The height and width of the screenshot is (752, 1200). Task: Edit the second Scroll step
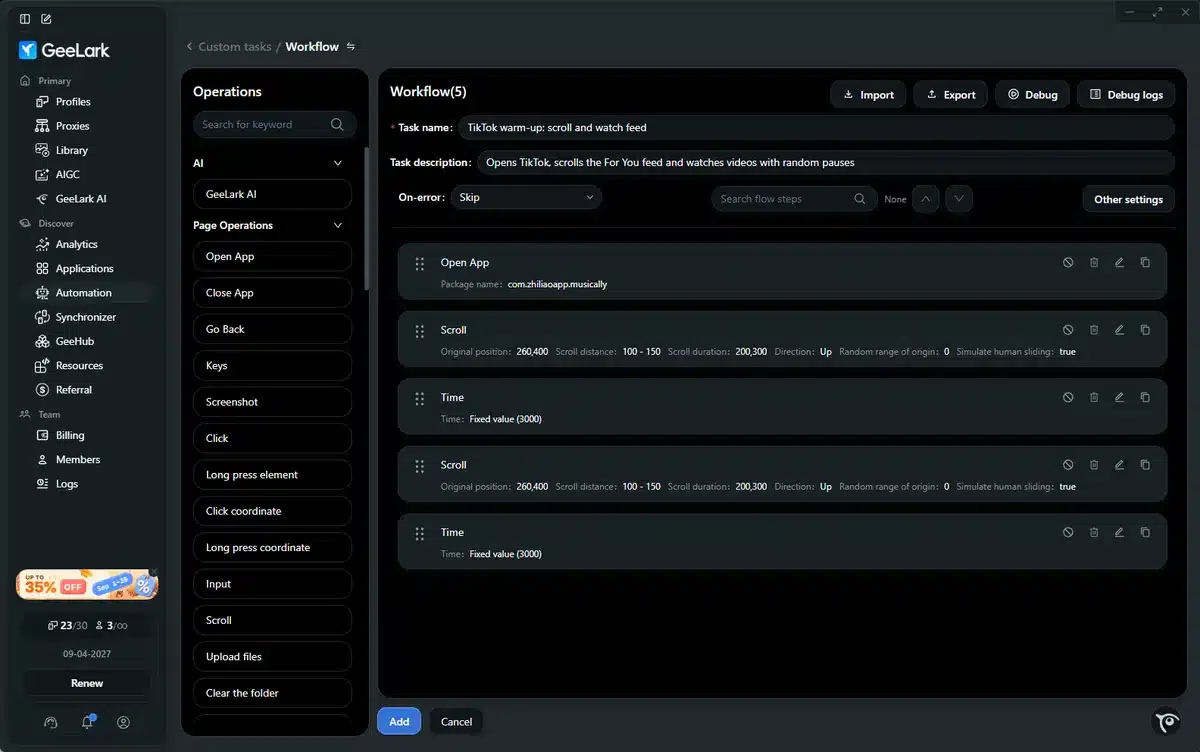tap(1119, 464)
